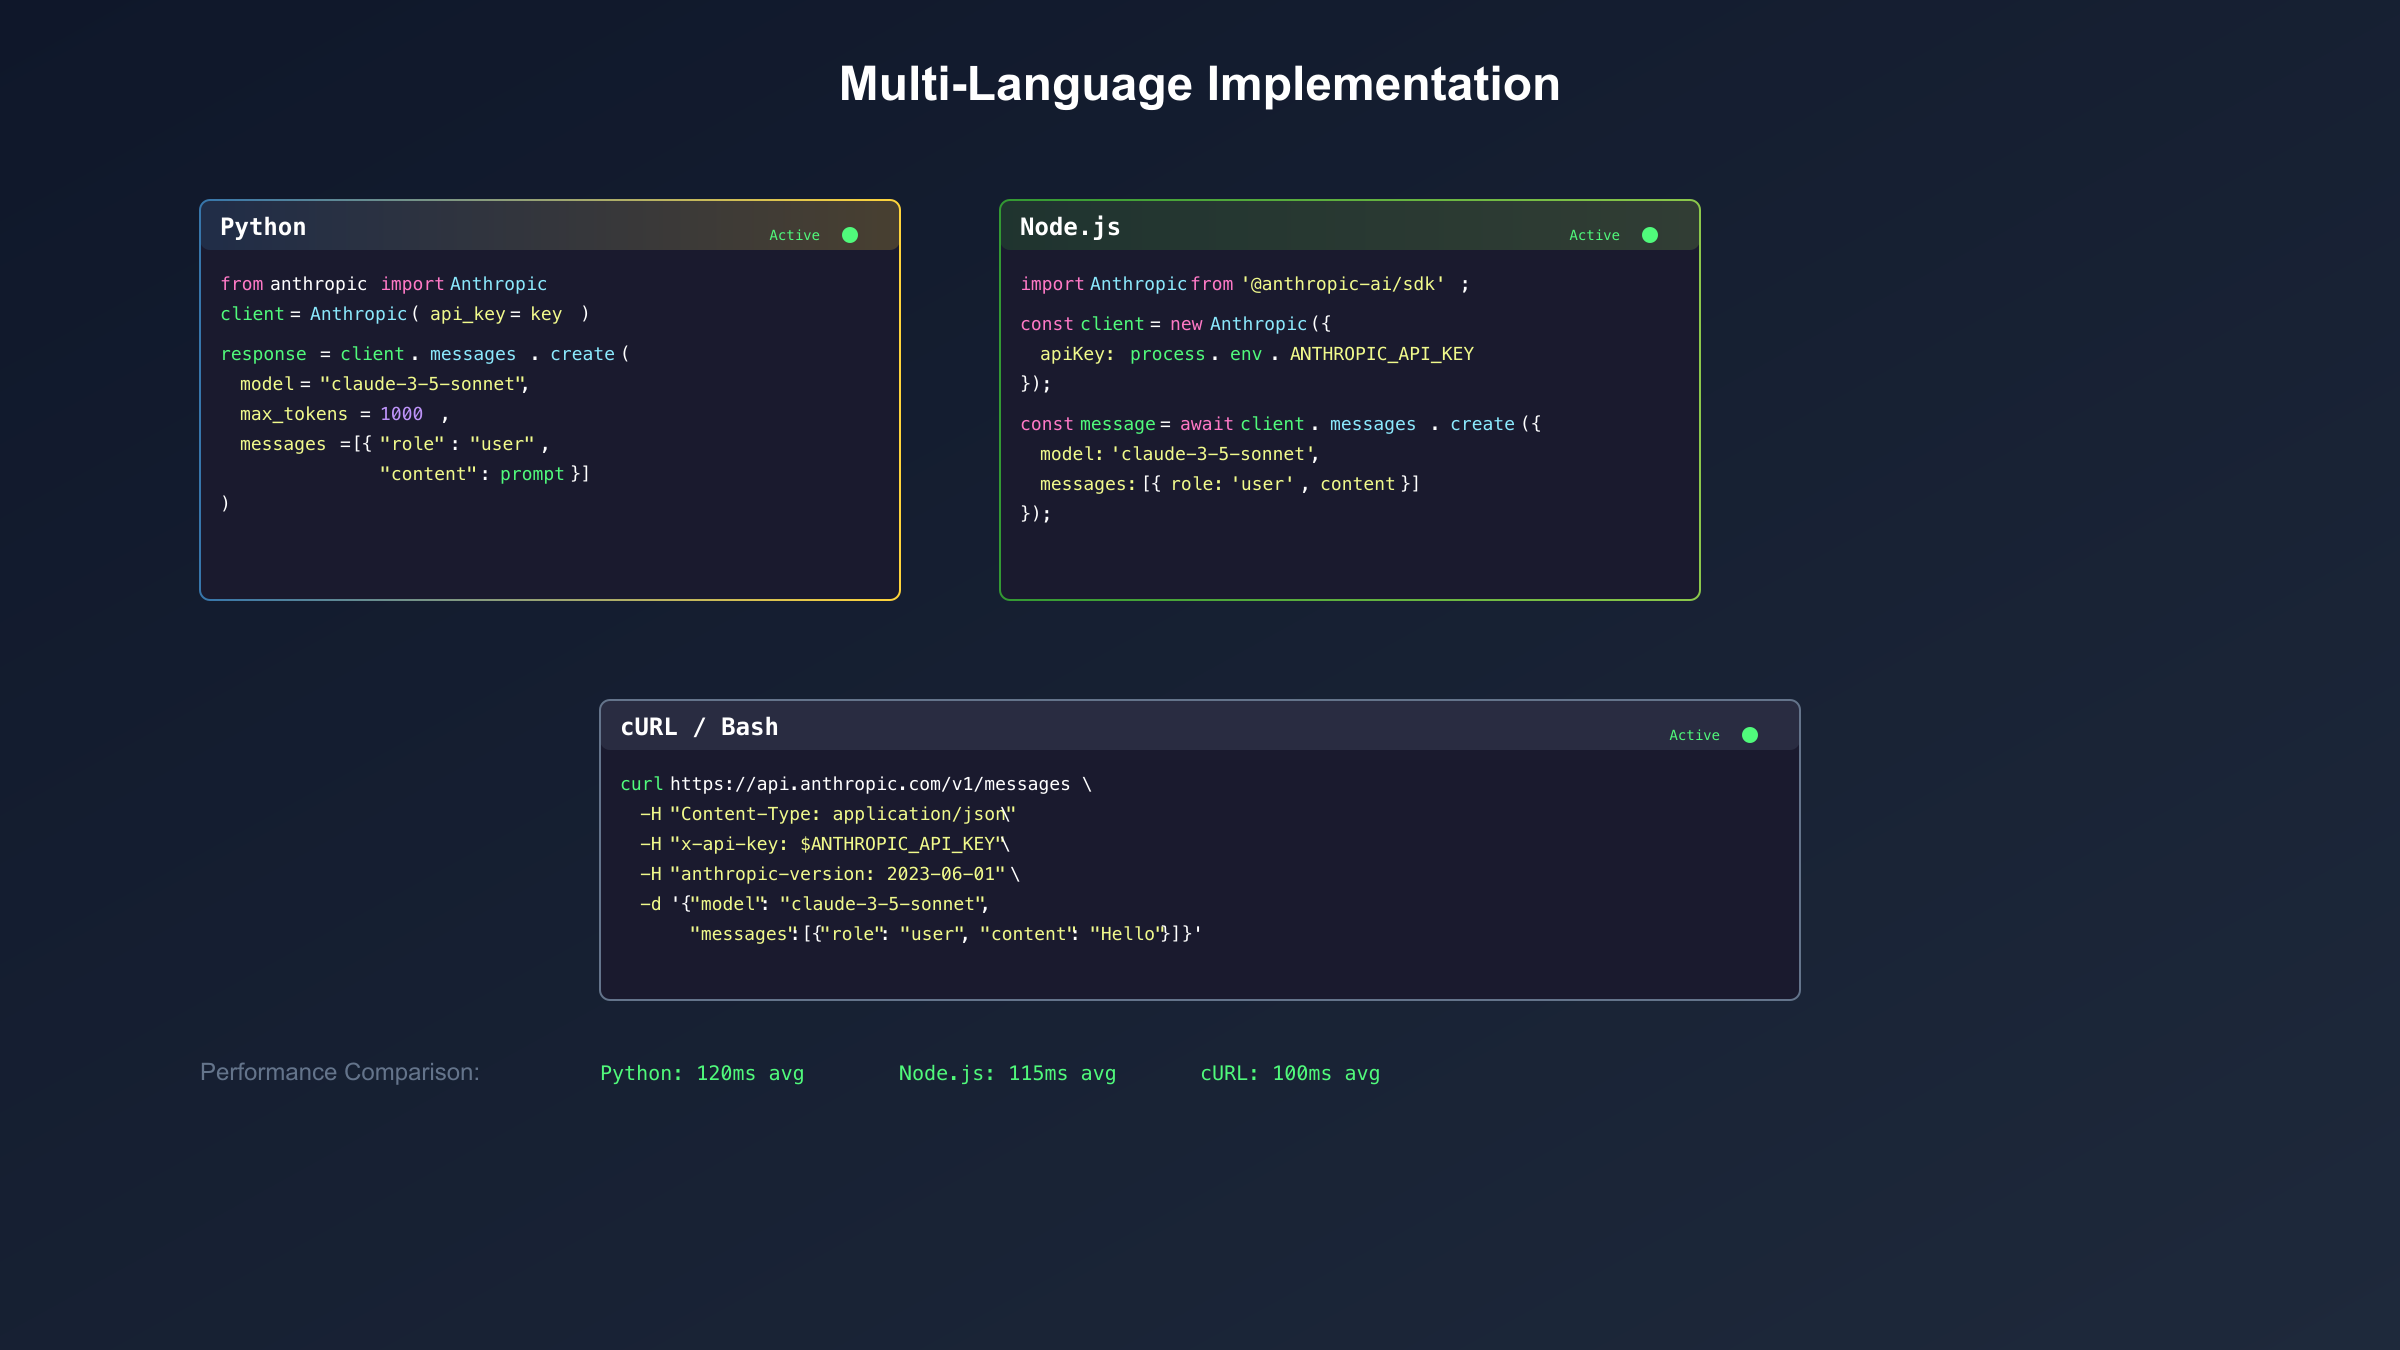Click 'process' in the Node.js apiKey line
This screenshot has width=2400, height=1350.
(1167, 354)
